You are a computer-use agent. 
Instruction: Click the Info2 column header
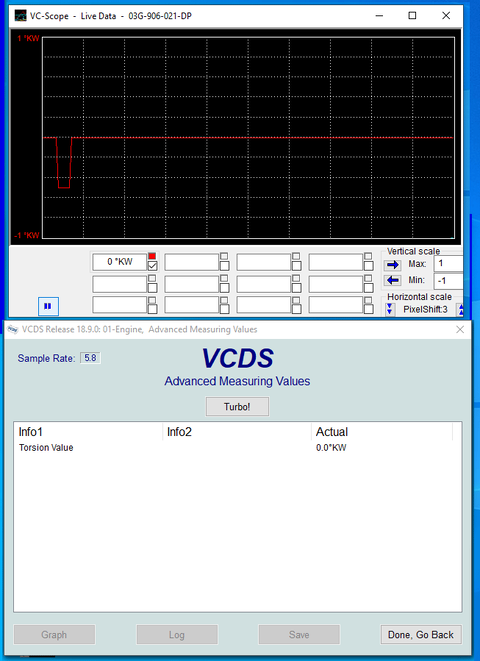[x=237, y=432]
